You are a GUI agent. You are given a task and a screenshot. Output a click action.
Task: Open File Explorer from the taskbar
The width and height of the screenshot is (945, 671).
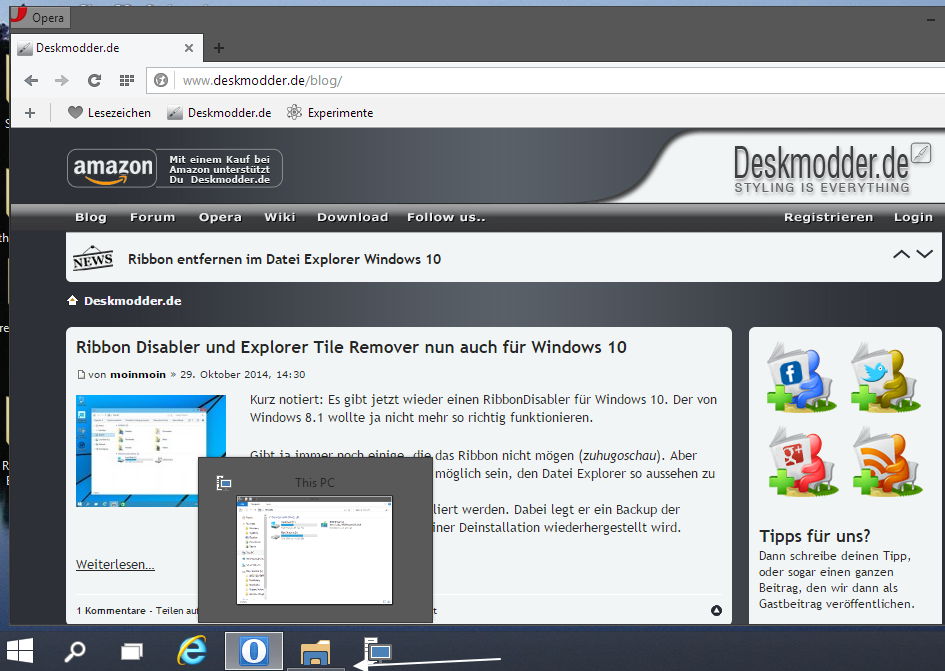pos(315,652)
